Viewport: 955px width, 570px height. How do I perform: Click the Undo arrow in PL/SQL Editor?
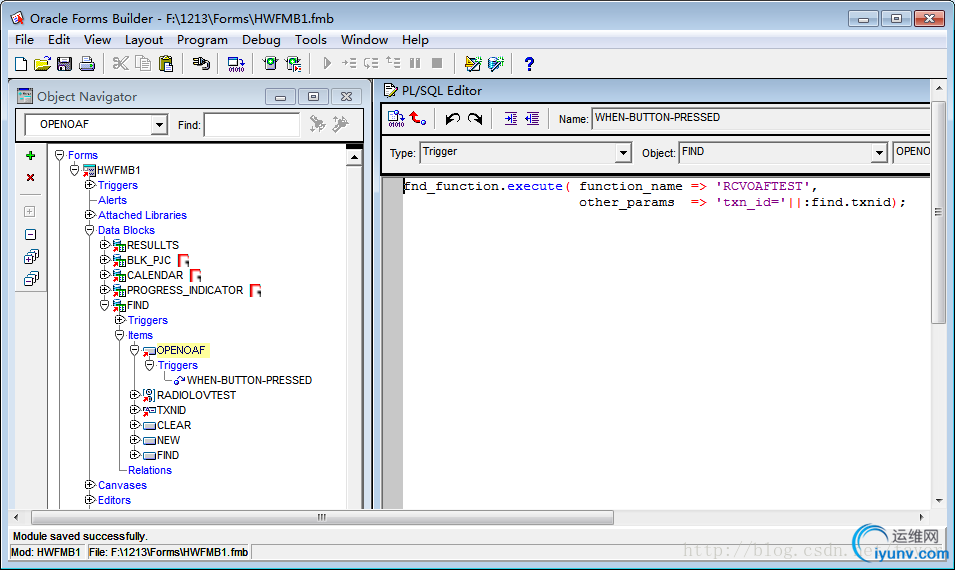coord(453,119)
